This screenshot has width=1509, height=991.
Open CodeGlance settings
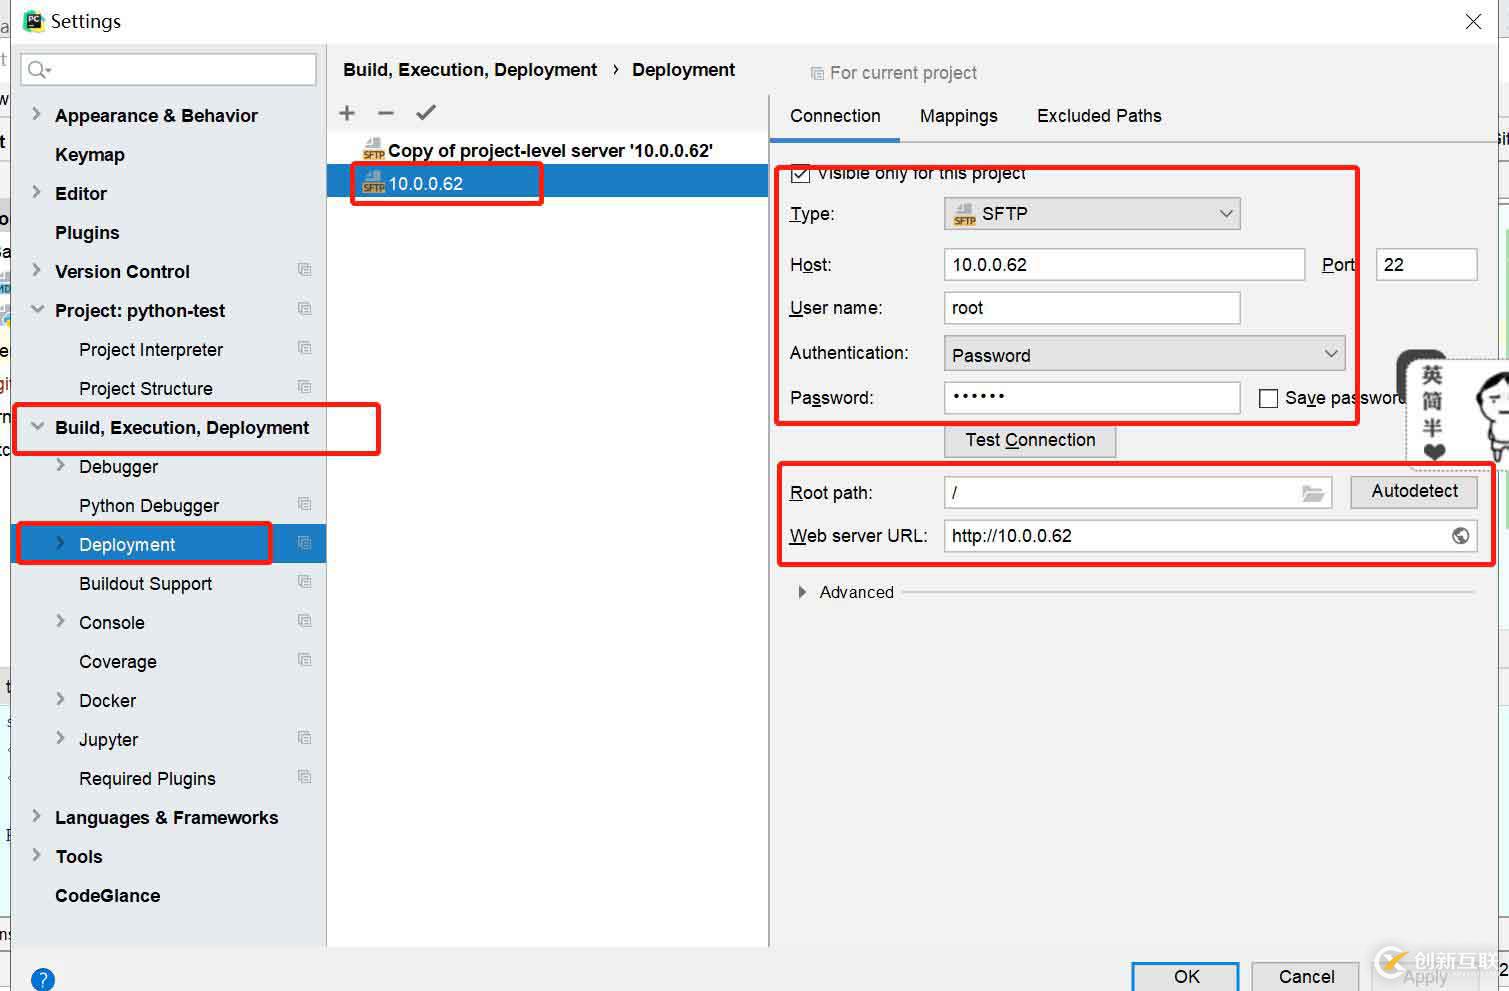coord(108,895)
